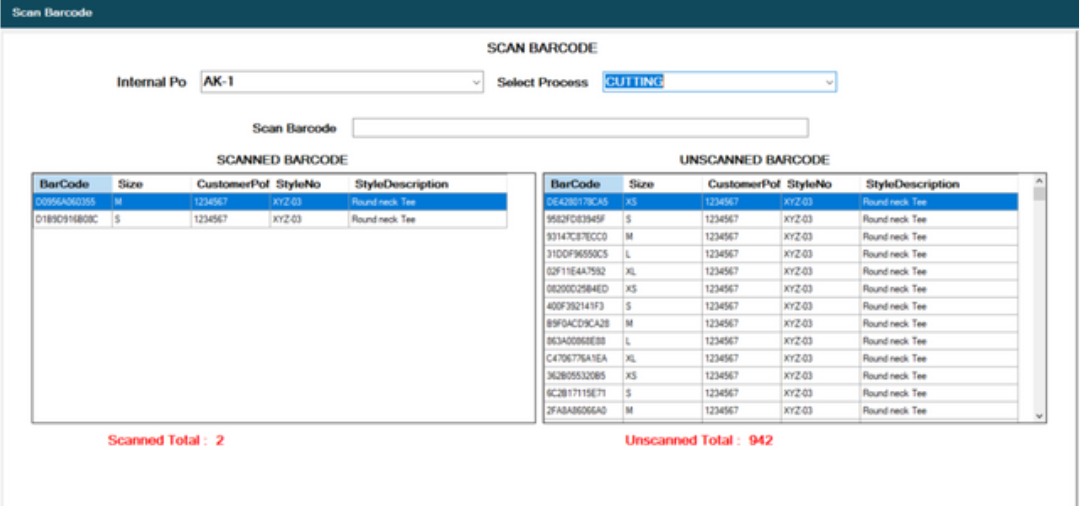This screenshot has width=1080, height=506.
Task: Click XYZ-03 in unscanned row 6C2B17115E71
Action: tap(820, 393)
